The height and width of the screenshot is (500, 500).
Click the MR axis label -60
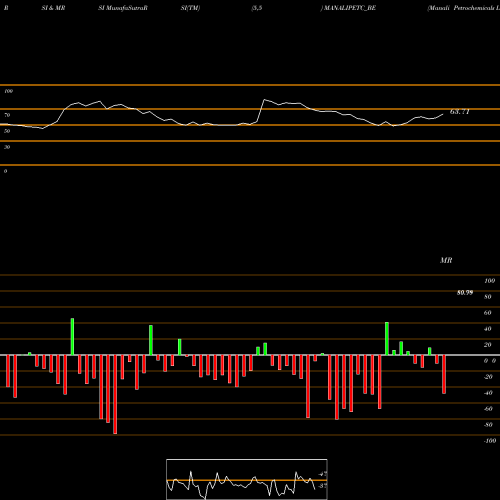point(488,409)
